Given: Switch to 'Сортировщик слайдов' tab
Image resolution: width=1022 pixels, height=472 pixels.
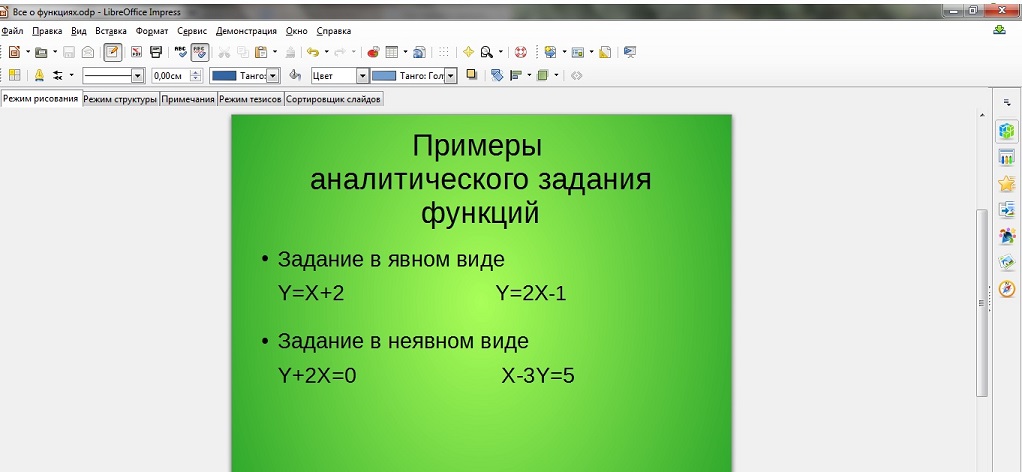Looking at the screenshot, I should coord(333,99).
